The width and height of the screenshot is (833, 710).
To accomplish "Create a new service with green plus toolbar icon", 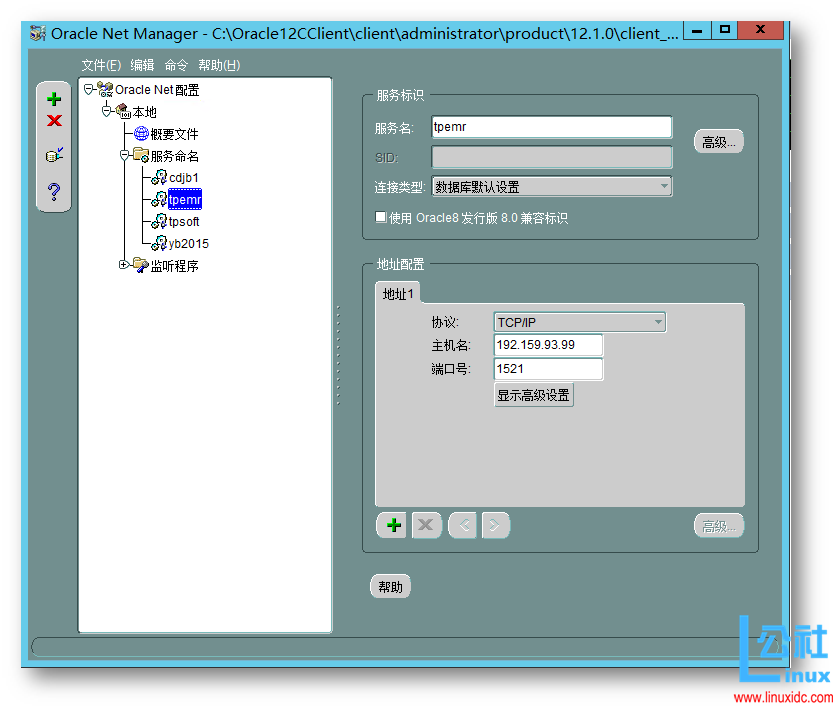I will click(x=53, y=98).
